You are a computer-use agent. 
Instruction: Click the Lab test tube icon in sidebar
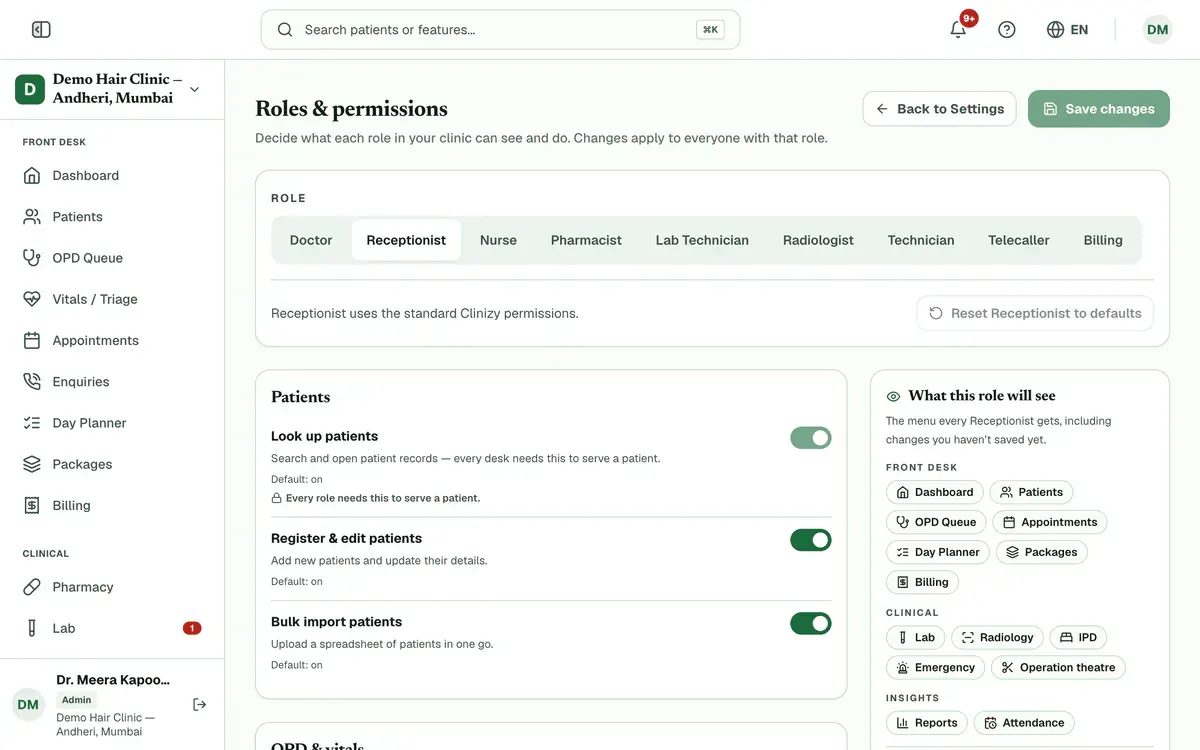point(32,628)
